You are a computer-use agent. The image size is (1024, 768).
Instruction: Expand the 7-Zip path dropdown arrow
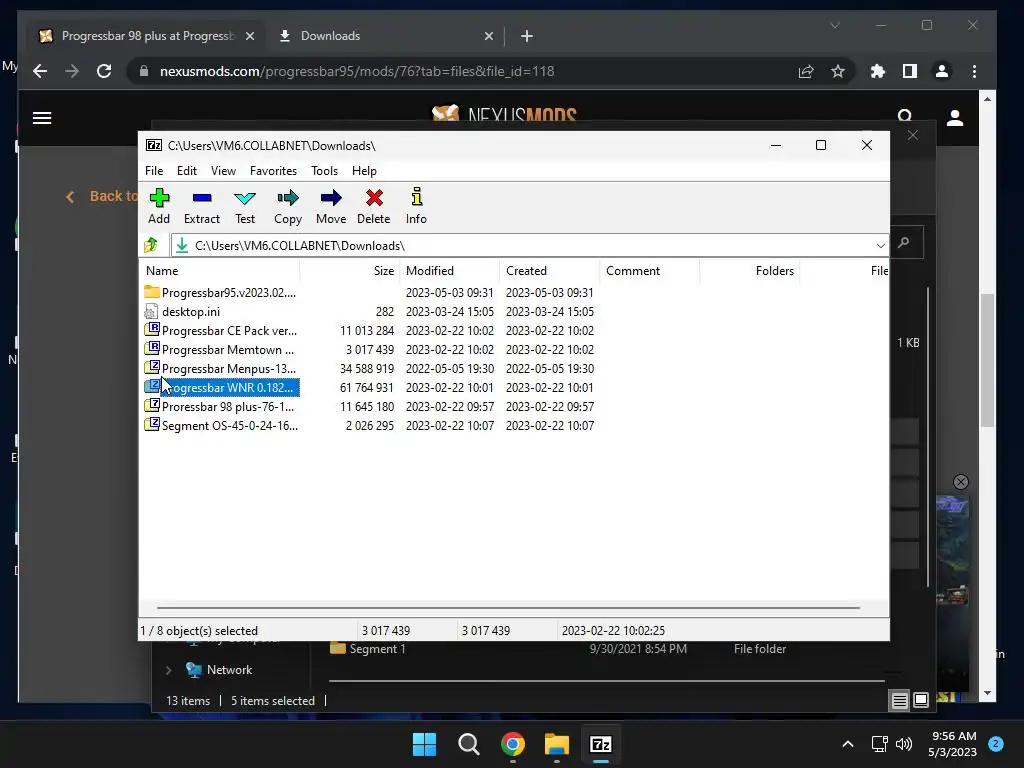tap(880, 246)
